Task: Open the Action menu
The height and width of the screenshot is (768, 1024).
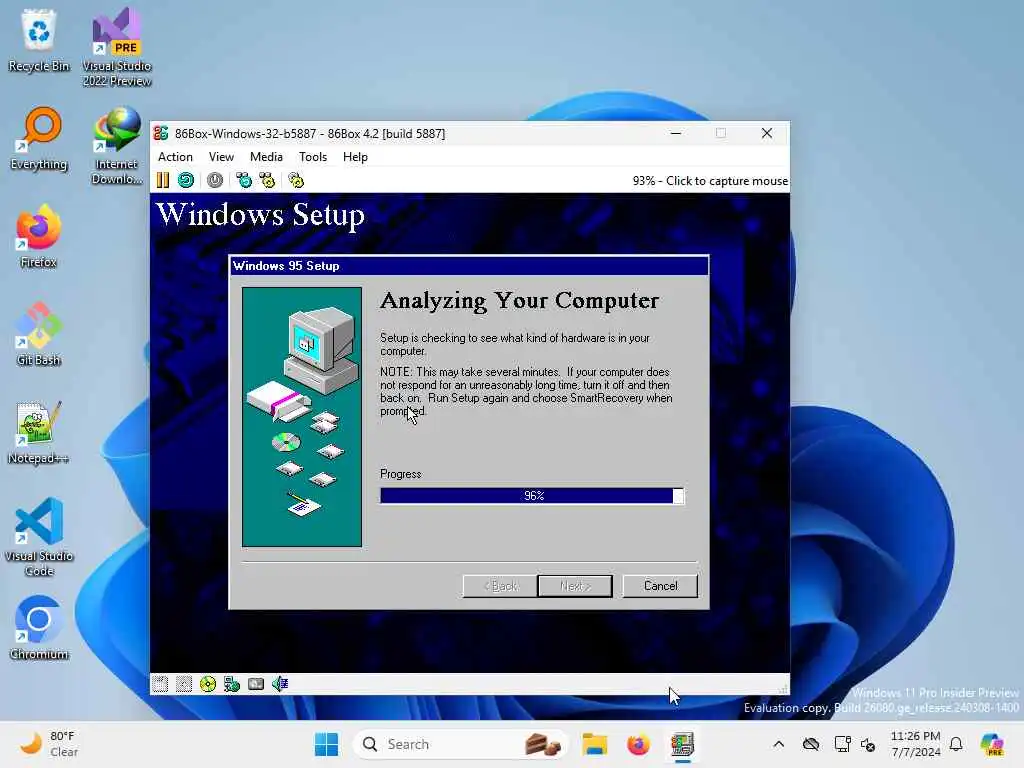Action: 175,157
